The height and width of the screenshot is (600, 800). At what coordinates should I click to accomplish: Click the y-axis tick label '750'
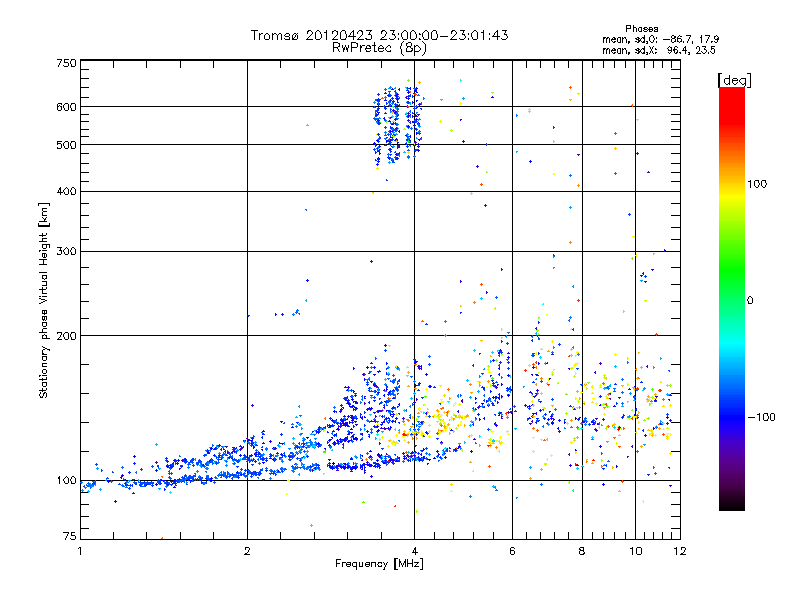click(66, 63)
